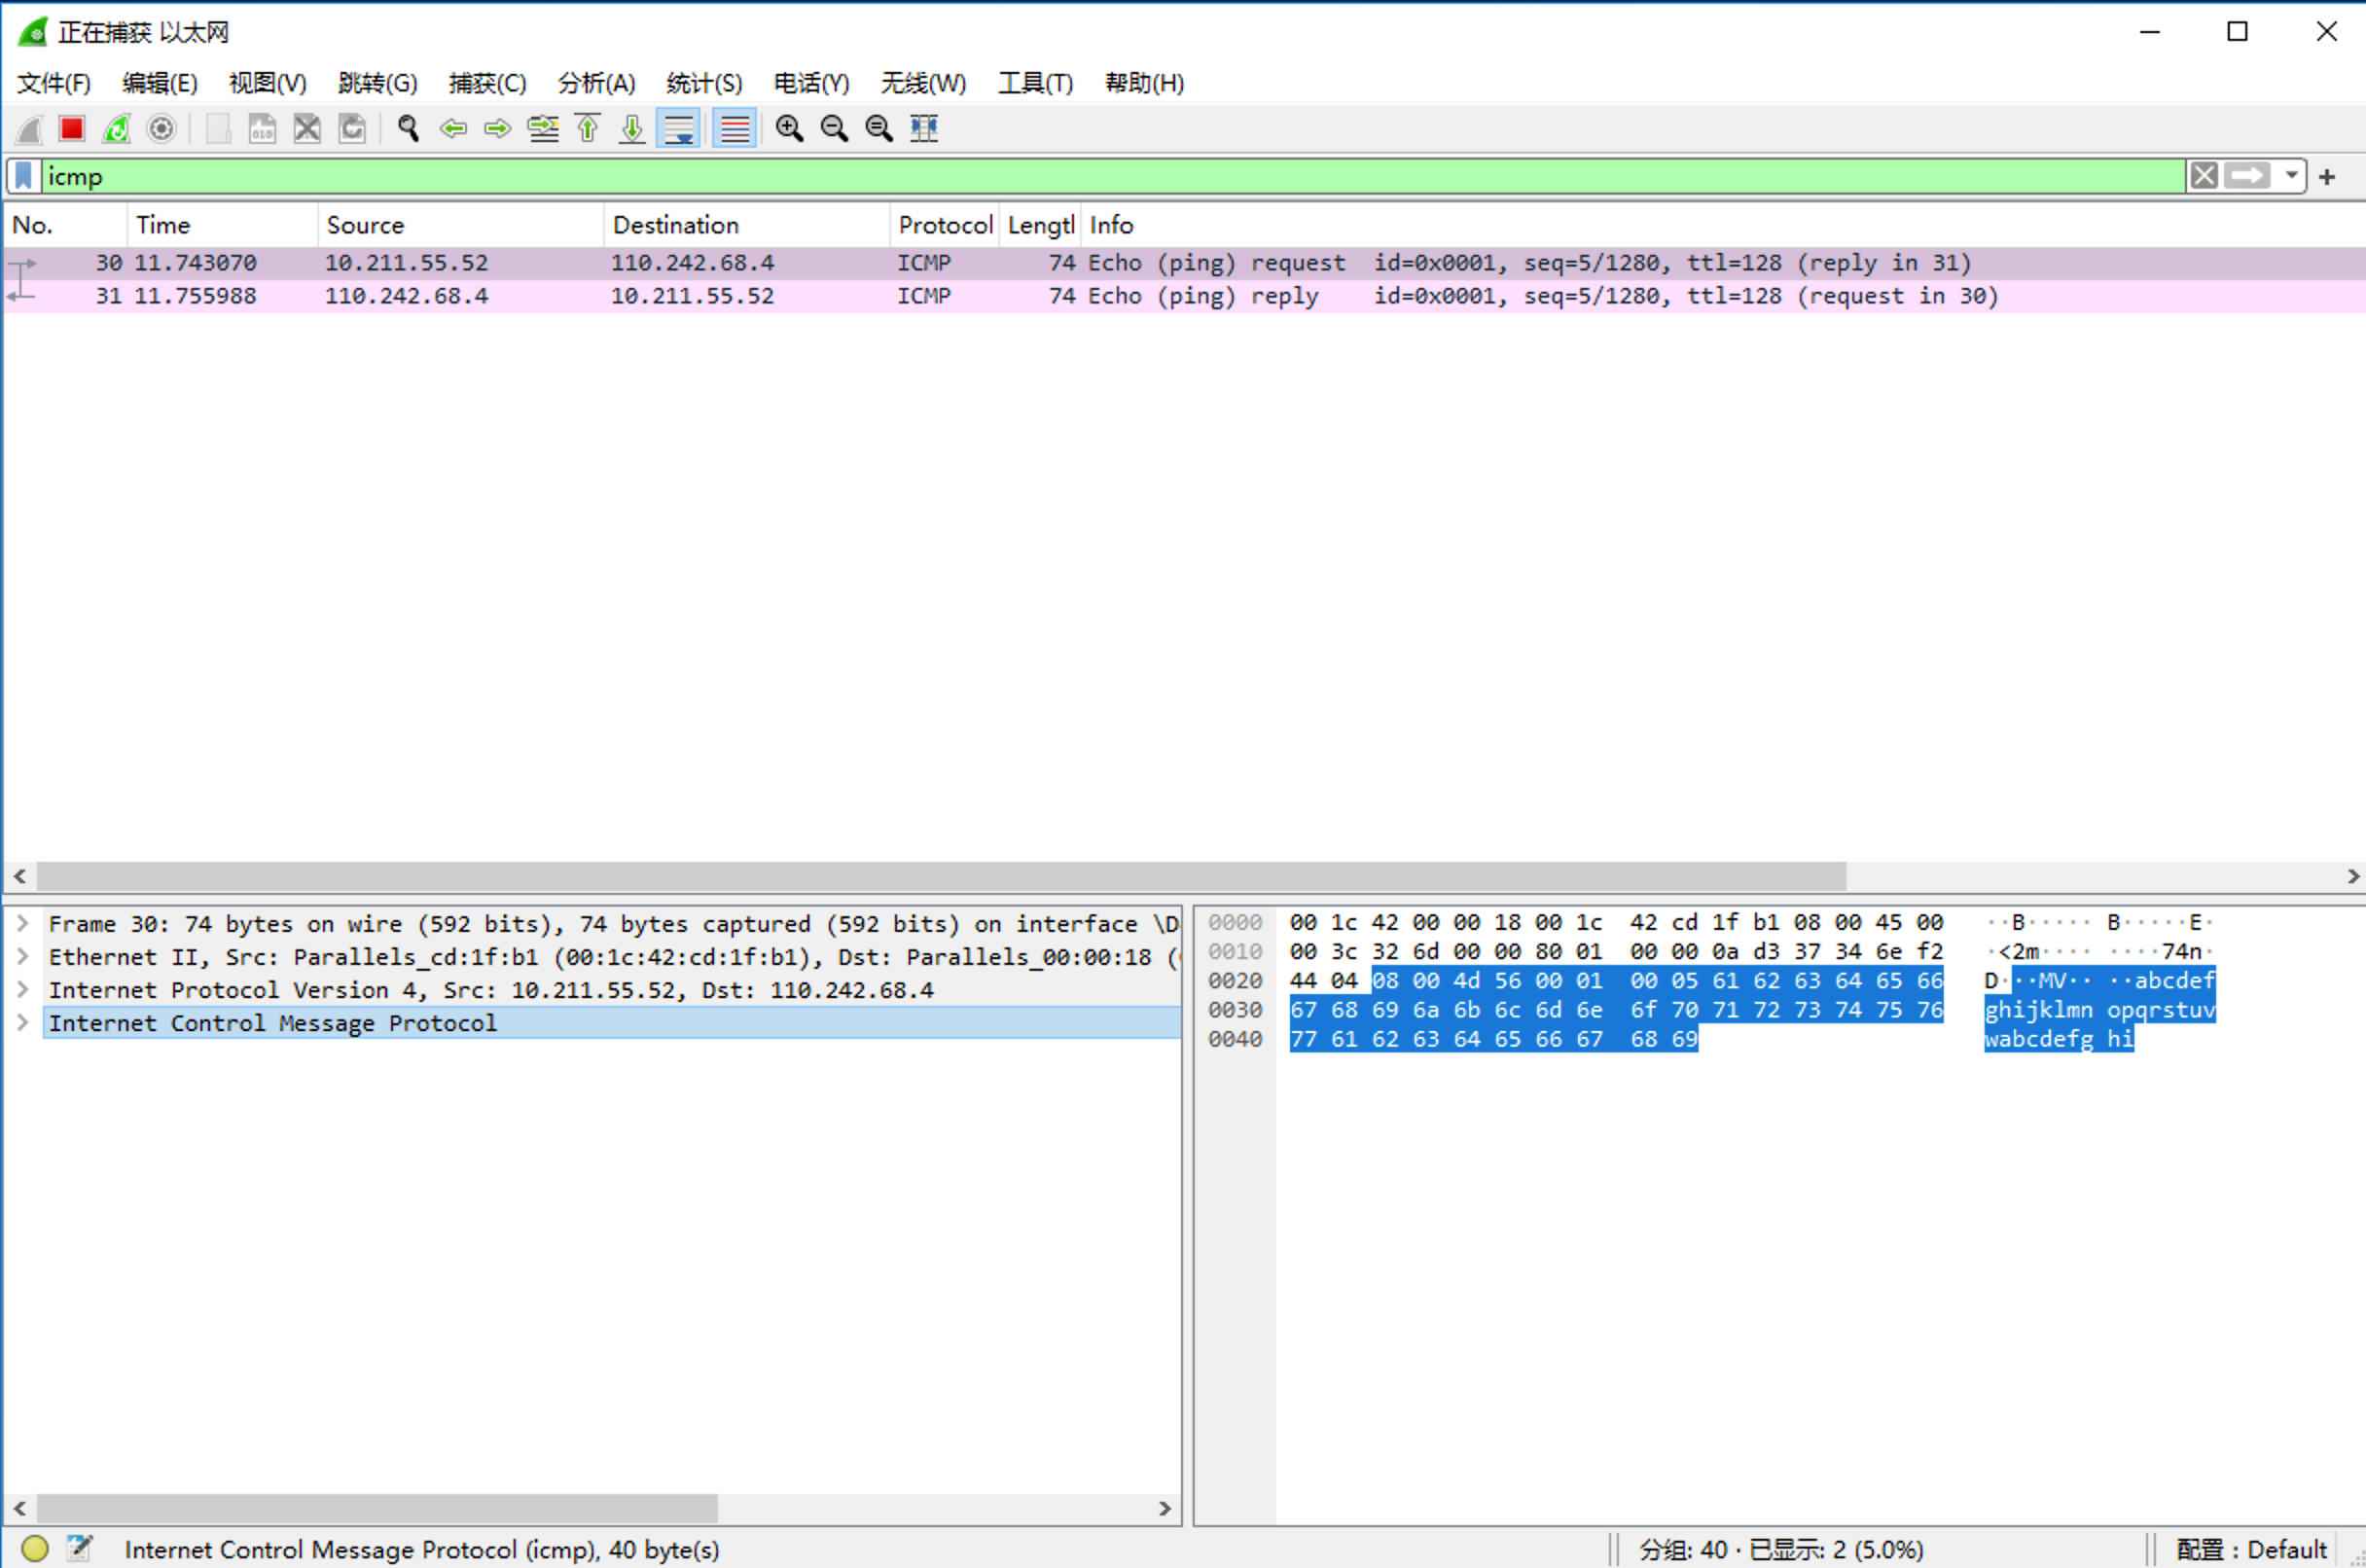2366x1568 pixels.
Task: Expand the Frame 30 tree node
Action: coord(23,923)
